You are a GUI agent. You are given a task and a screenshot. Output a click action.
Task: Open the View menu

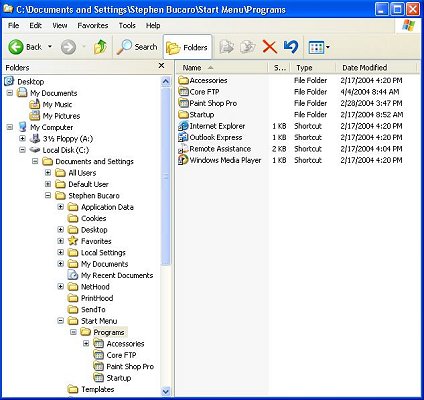click(60, 25)
